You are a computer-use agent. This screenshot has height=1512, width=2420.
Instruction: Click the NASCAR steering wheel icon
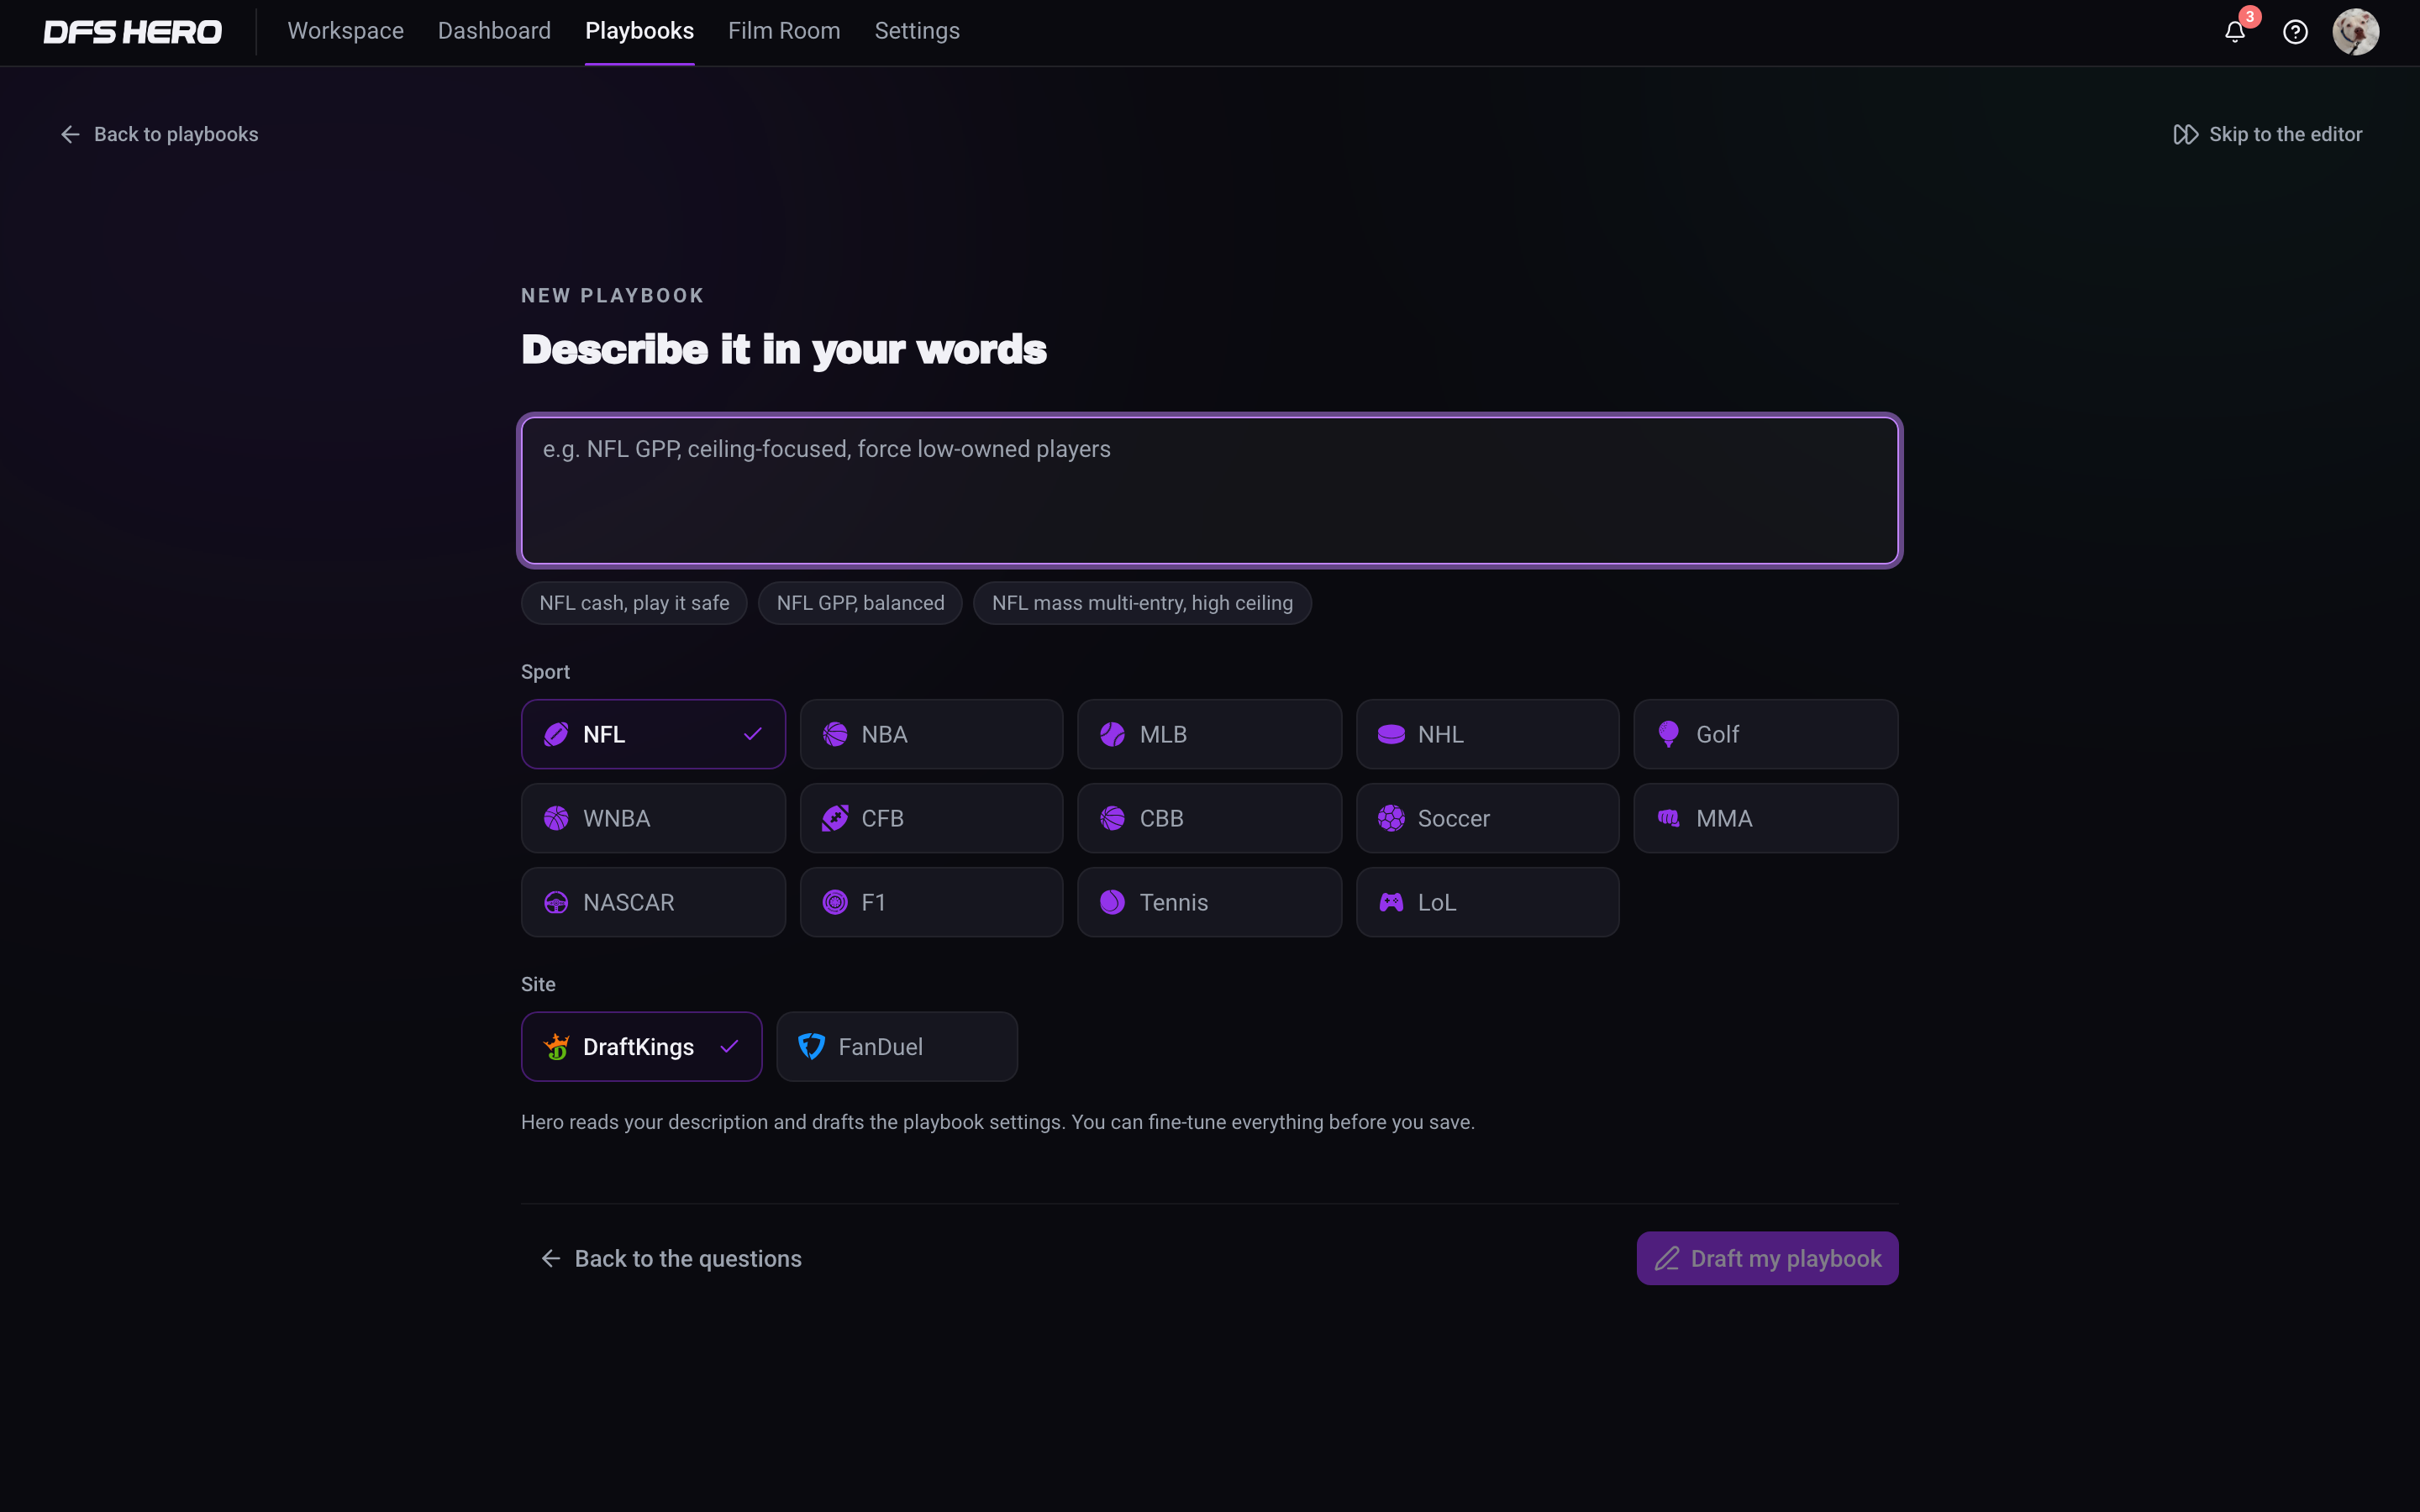(556, 902)
